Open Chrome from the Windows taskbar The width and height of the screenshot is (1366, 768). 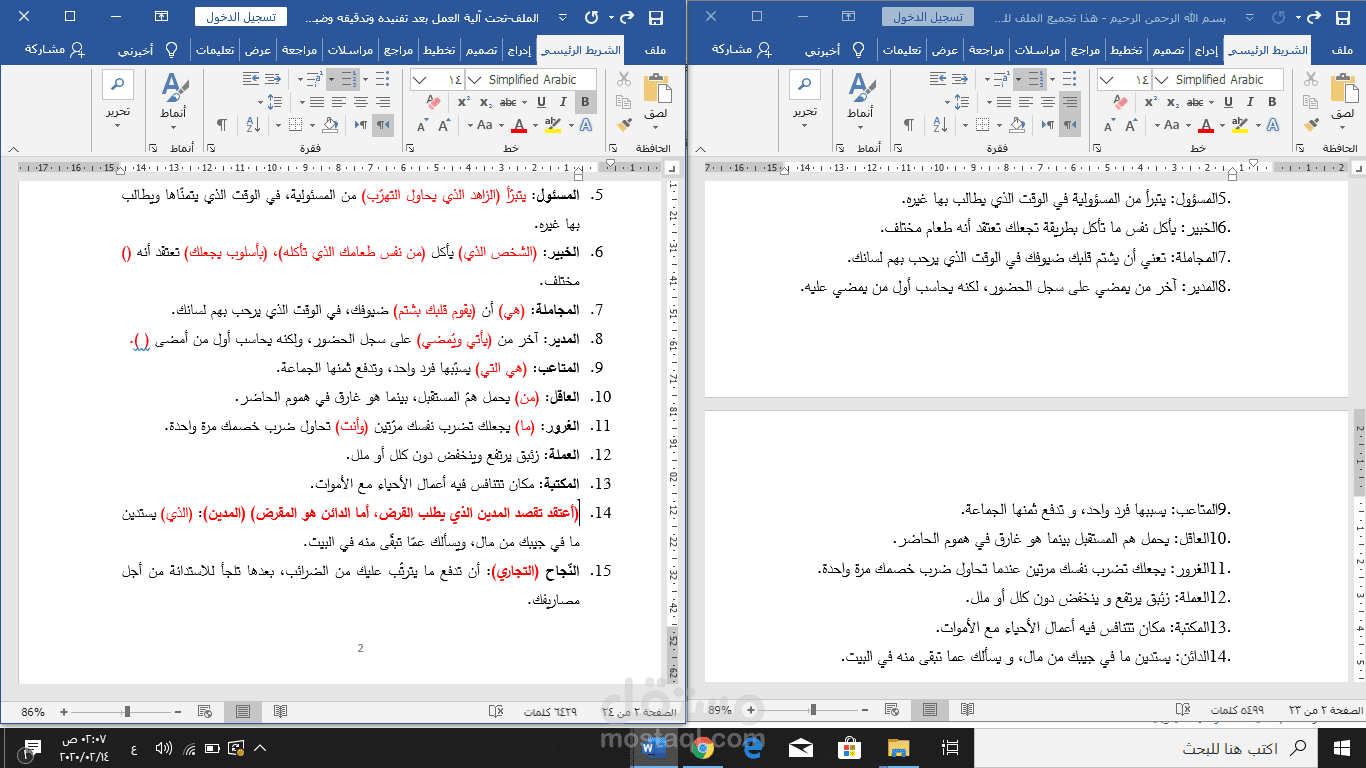tap(701, 747)
